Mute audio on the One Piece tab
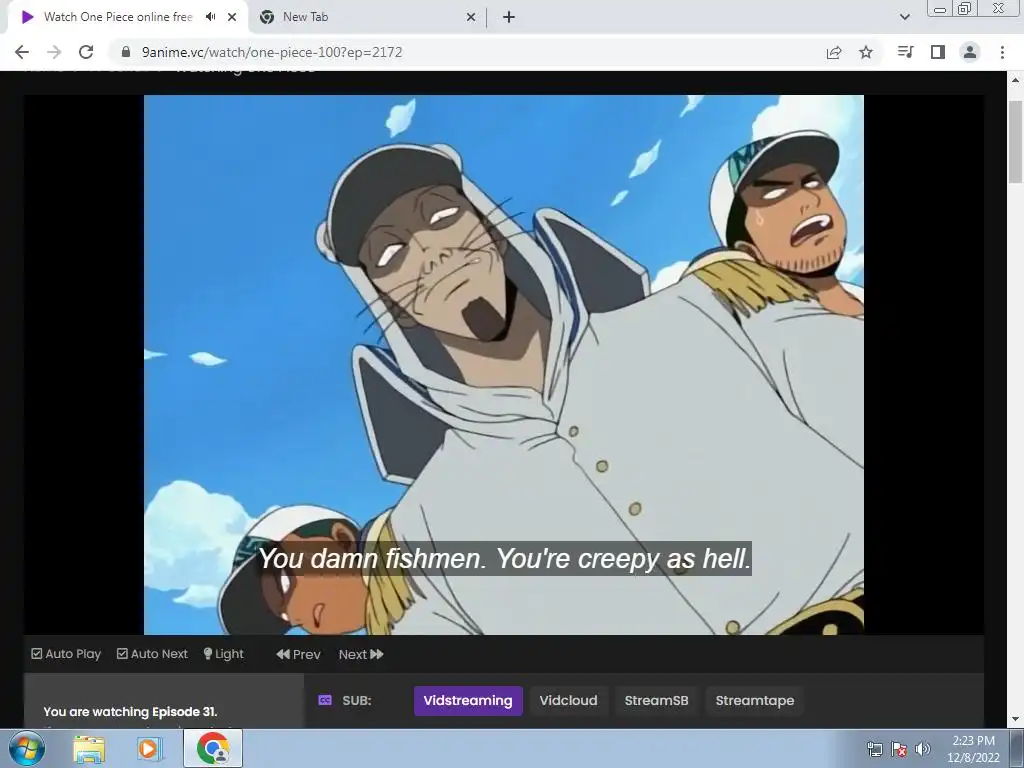 [x=210, y=17]
